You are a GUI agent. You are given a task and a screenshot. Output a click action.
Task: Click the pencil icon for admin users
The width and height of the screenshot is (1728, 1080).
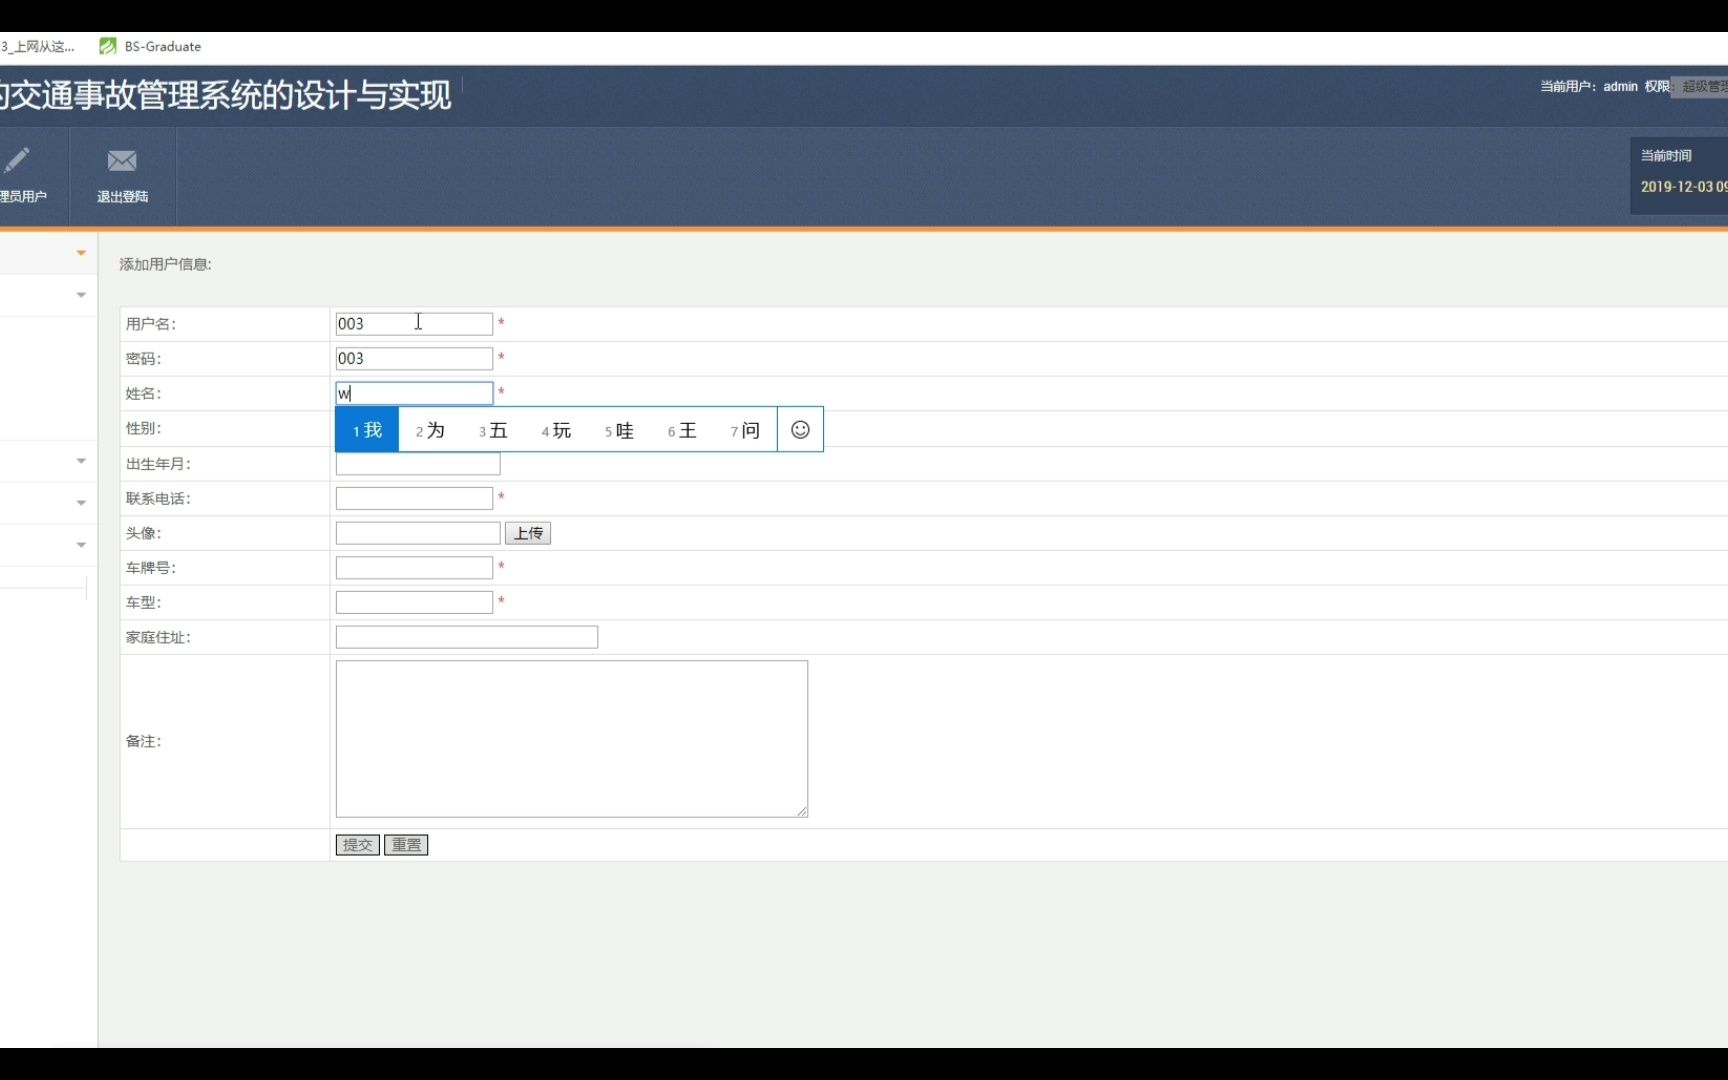coord(16,160)
